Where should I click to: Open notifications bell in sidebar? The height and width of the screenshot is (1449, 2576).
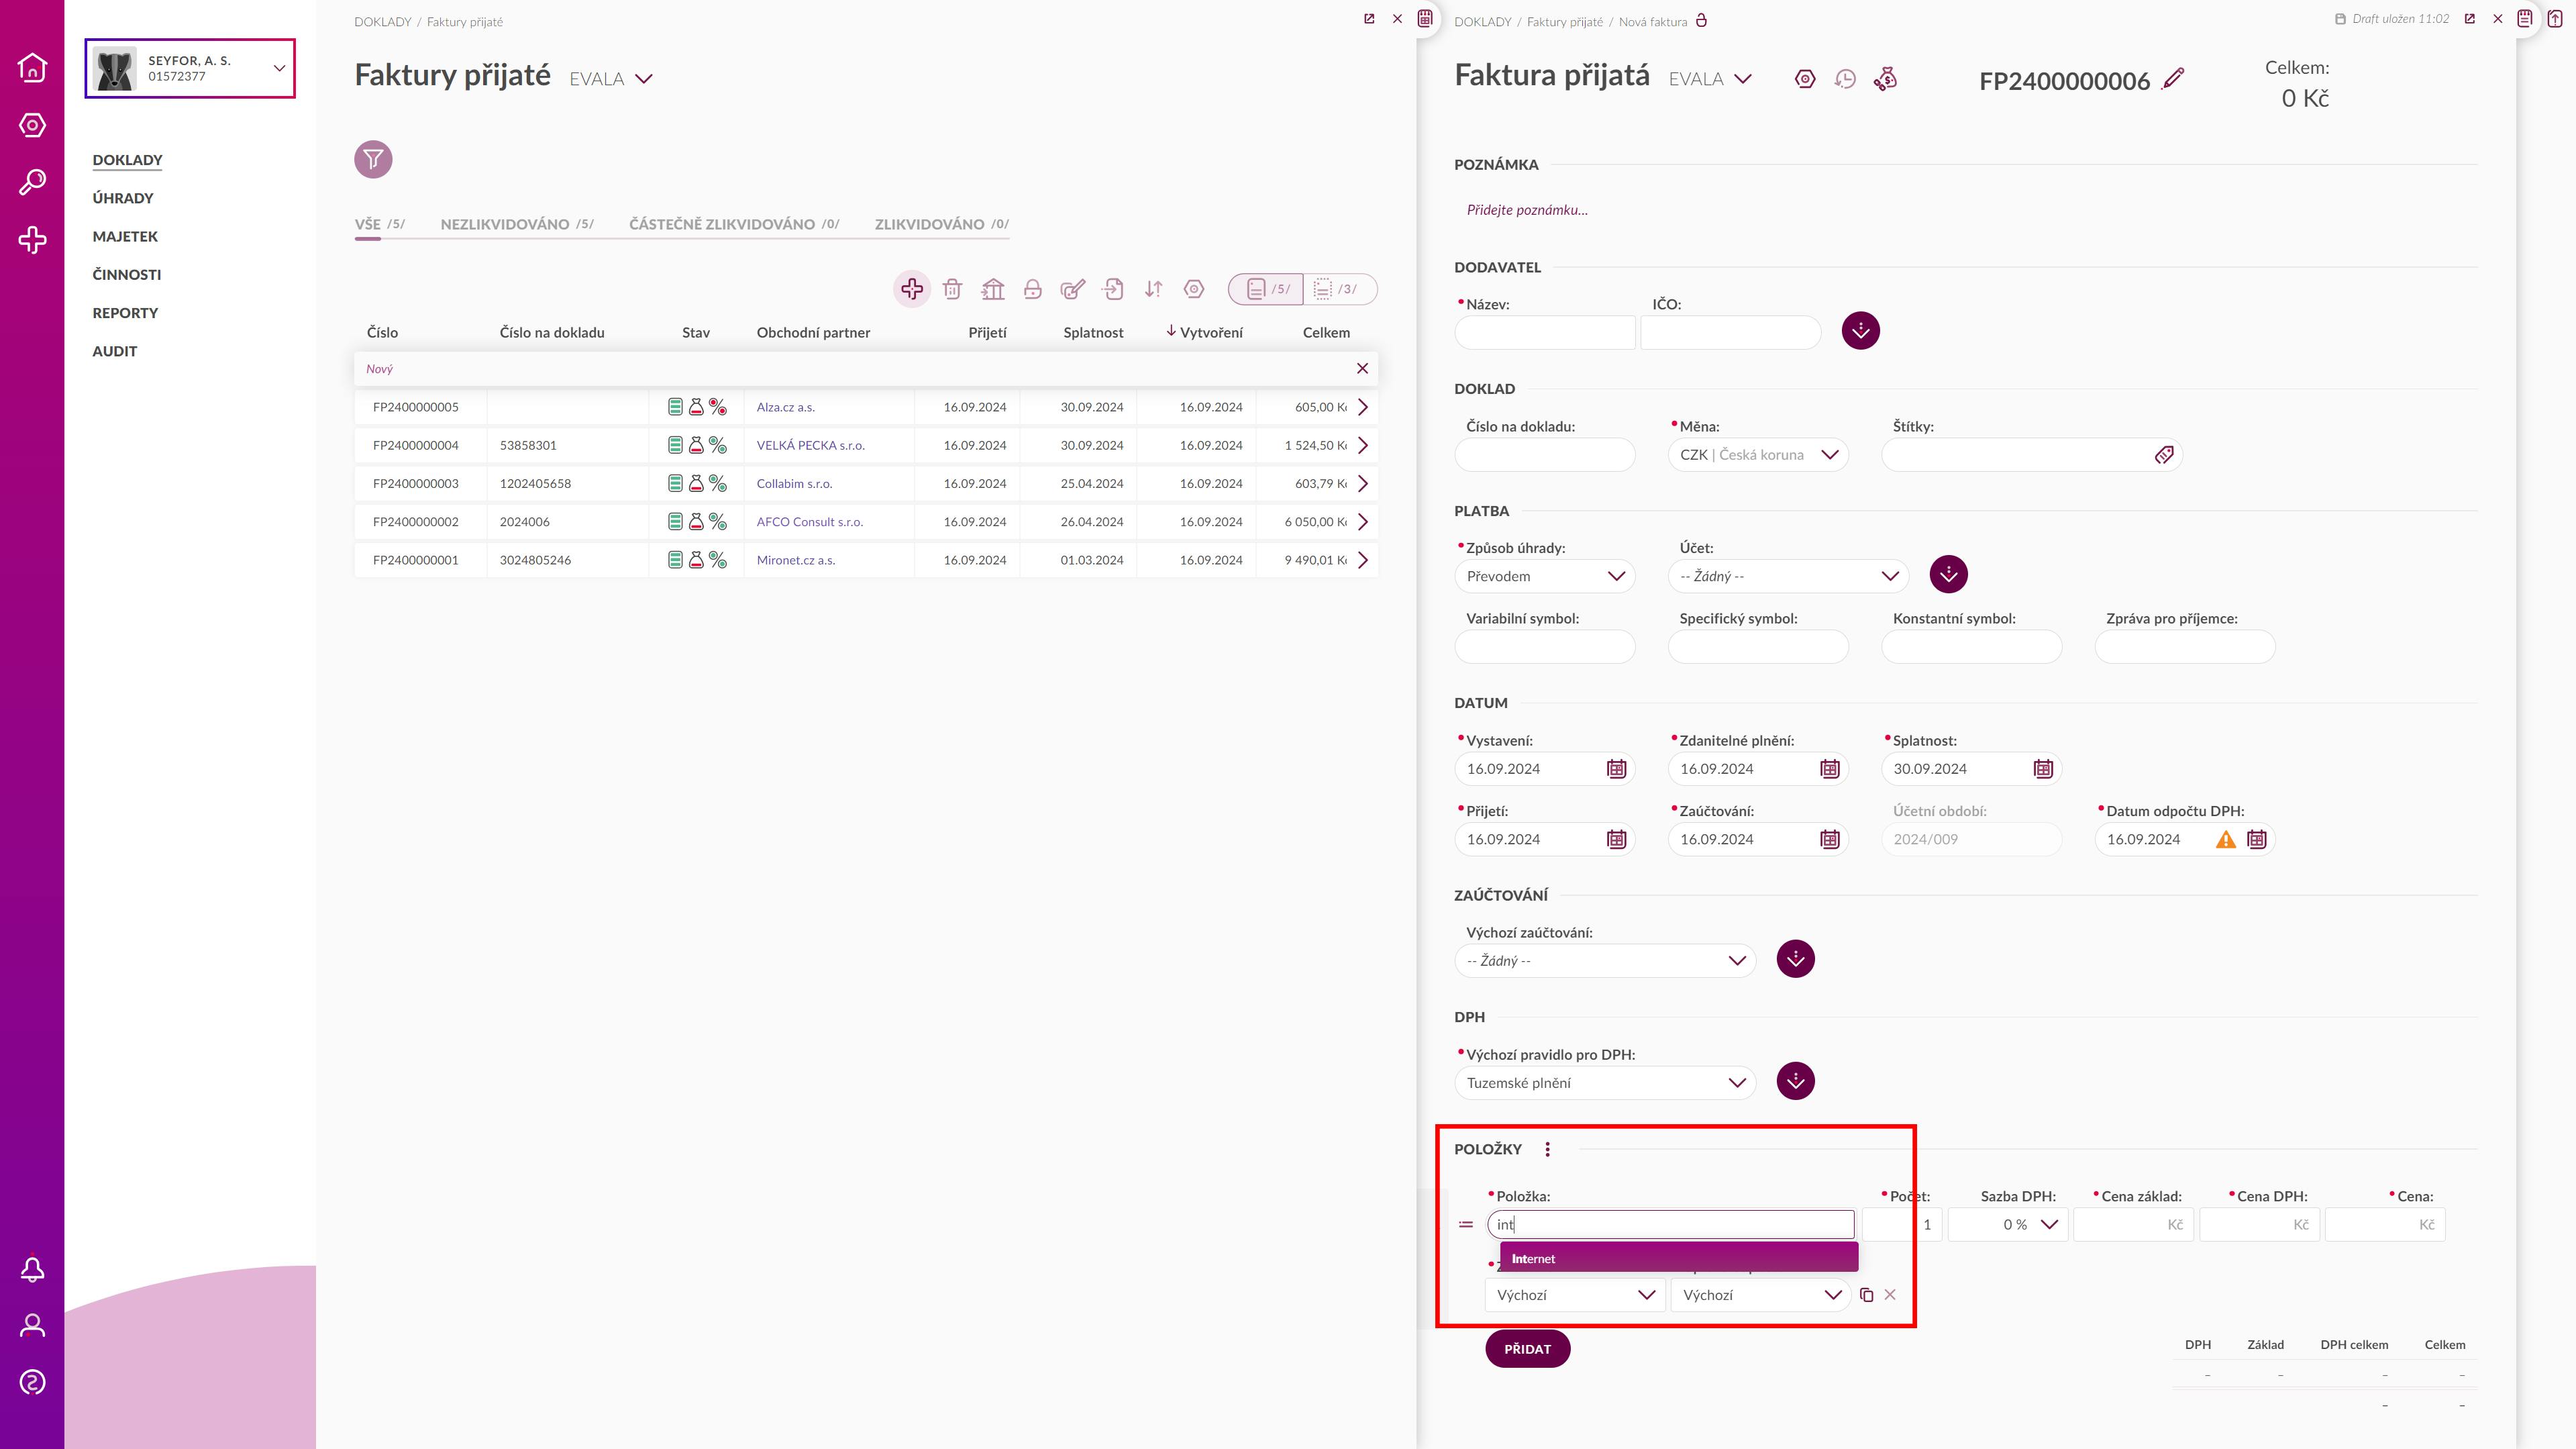click(32, 1269)
